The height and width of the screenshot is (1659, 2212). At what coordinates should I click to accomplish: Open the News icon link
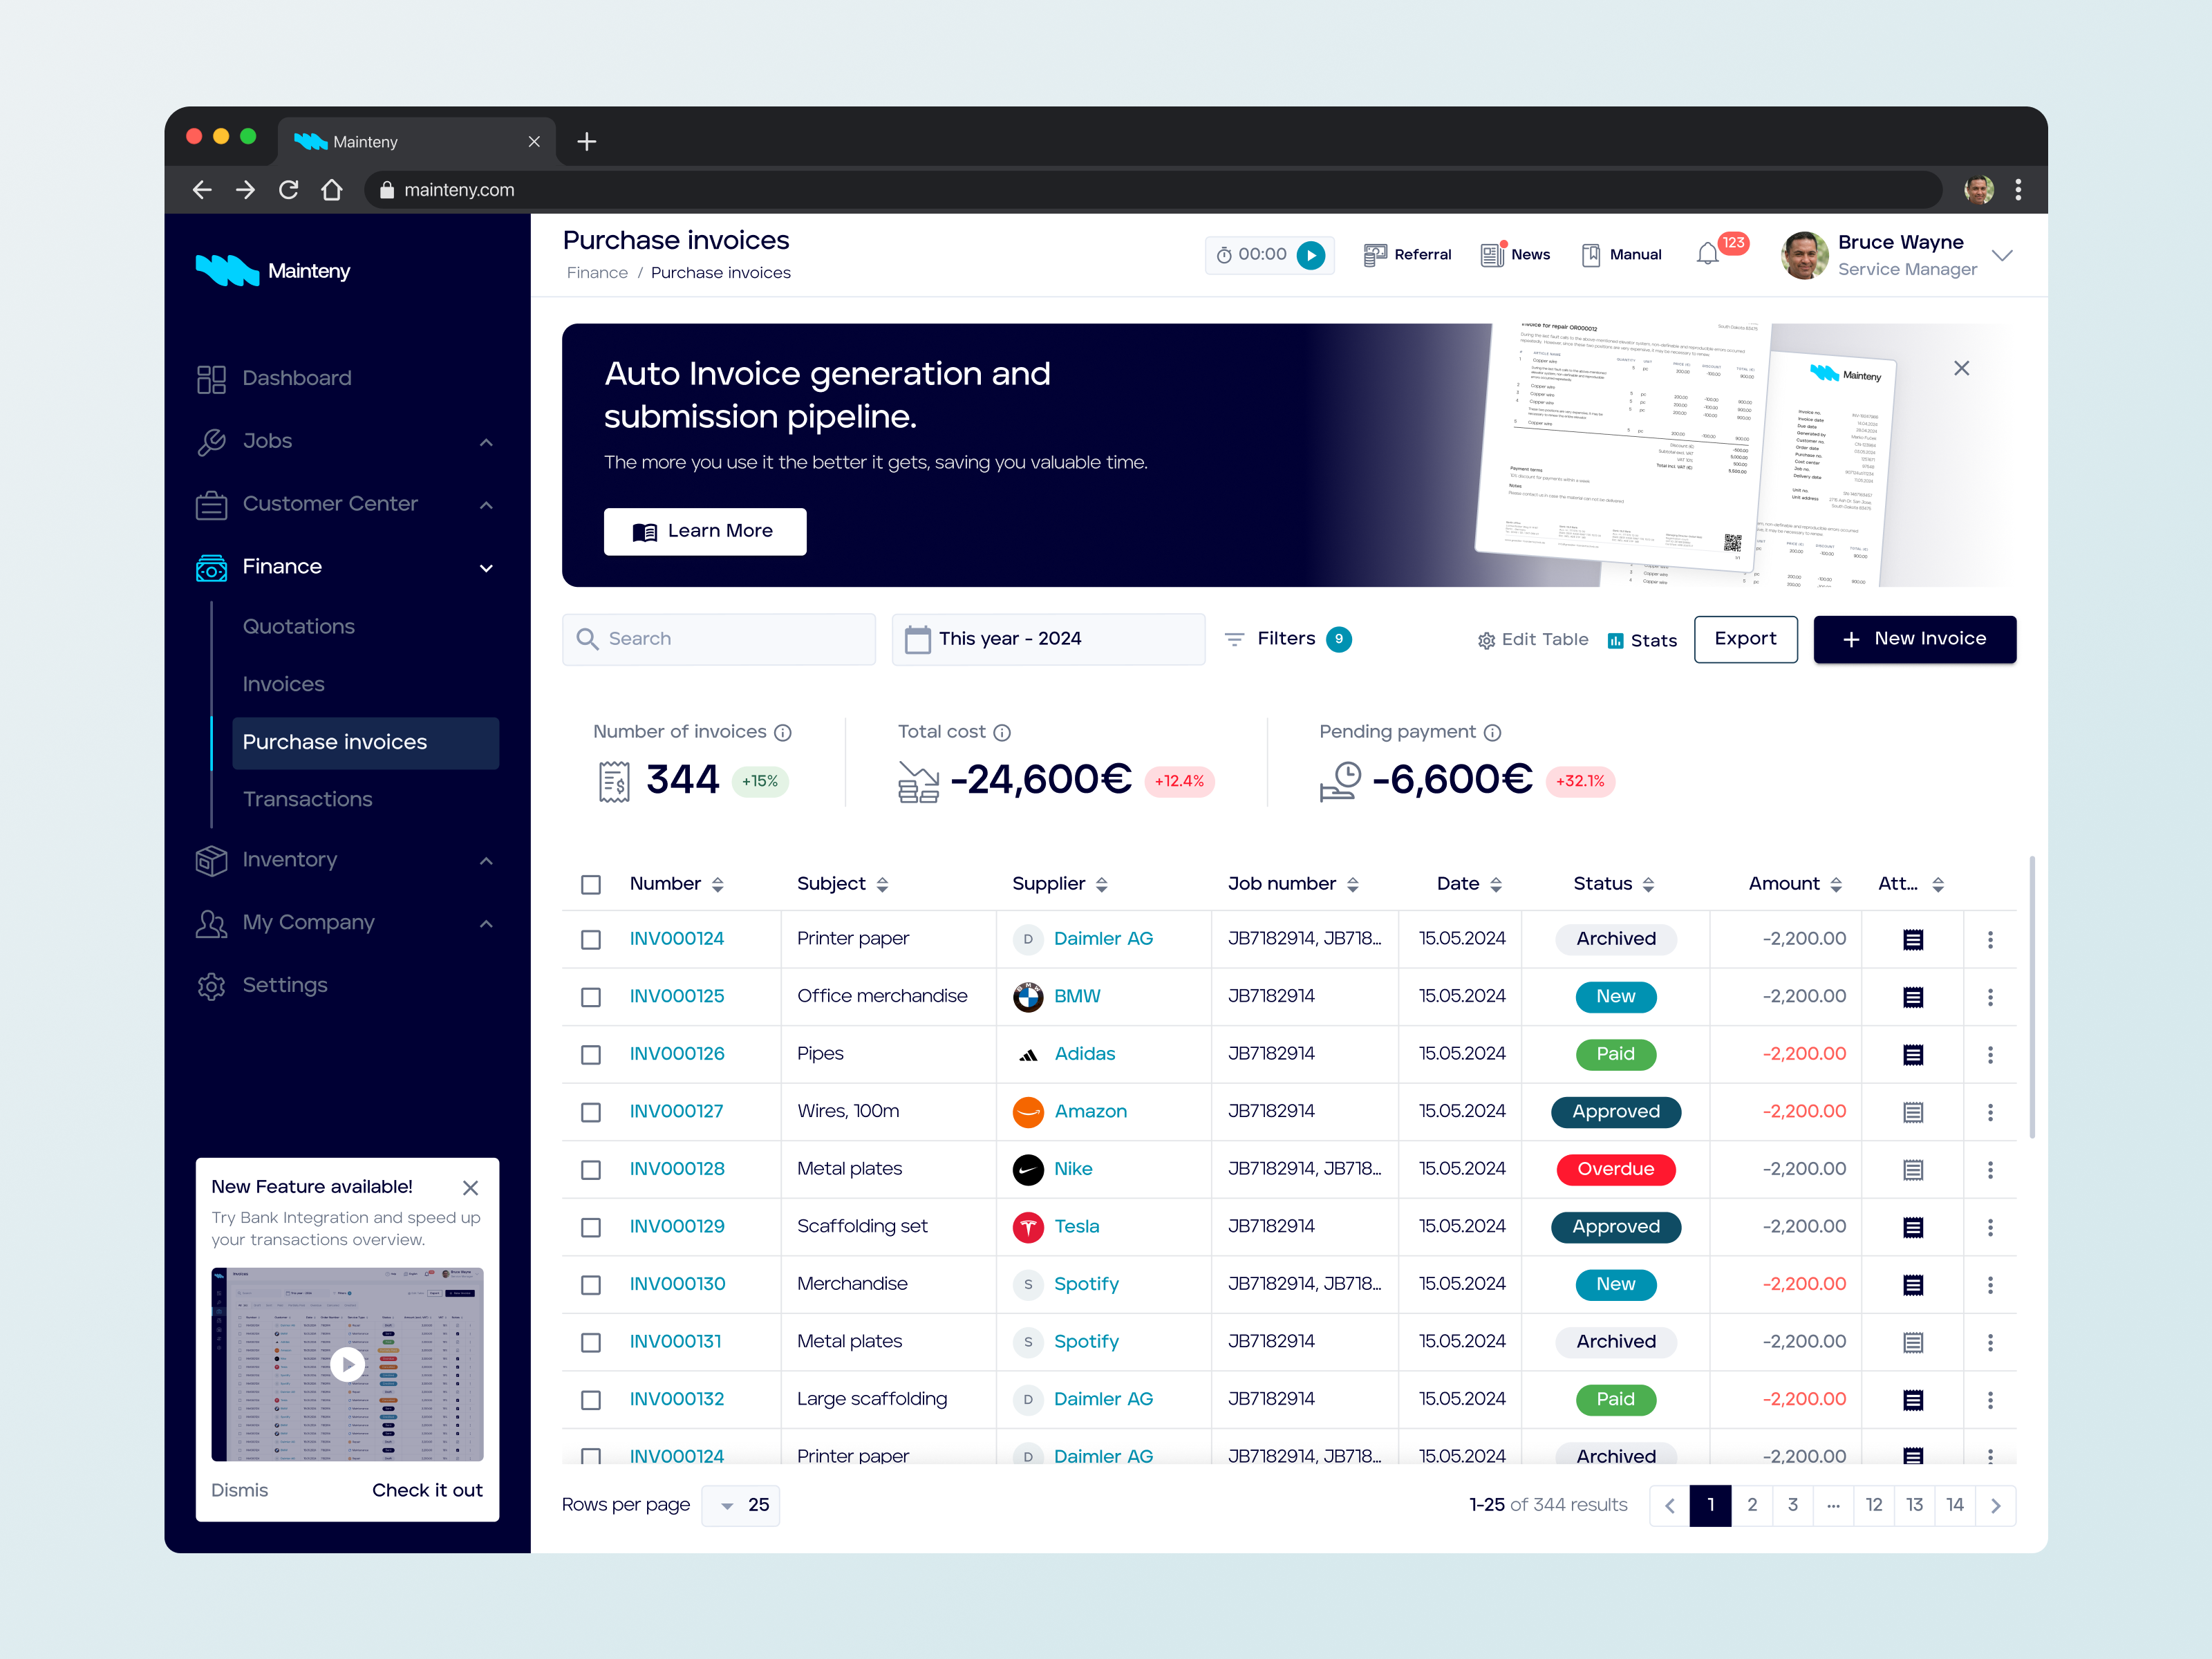(1515, 255)
